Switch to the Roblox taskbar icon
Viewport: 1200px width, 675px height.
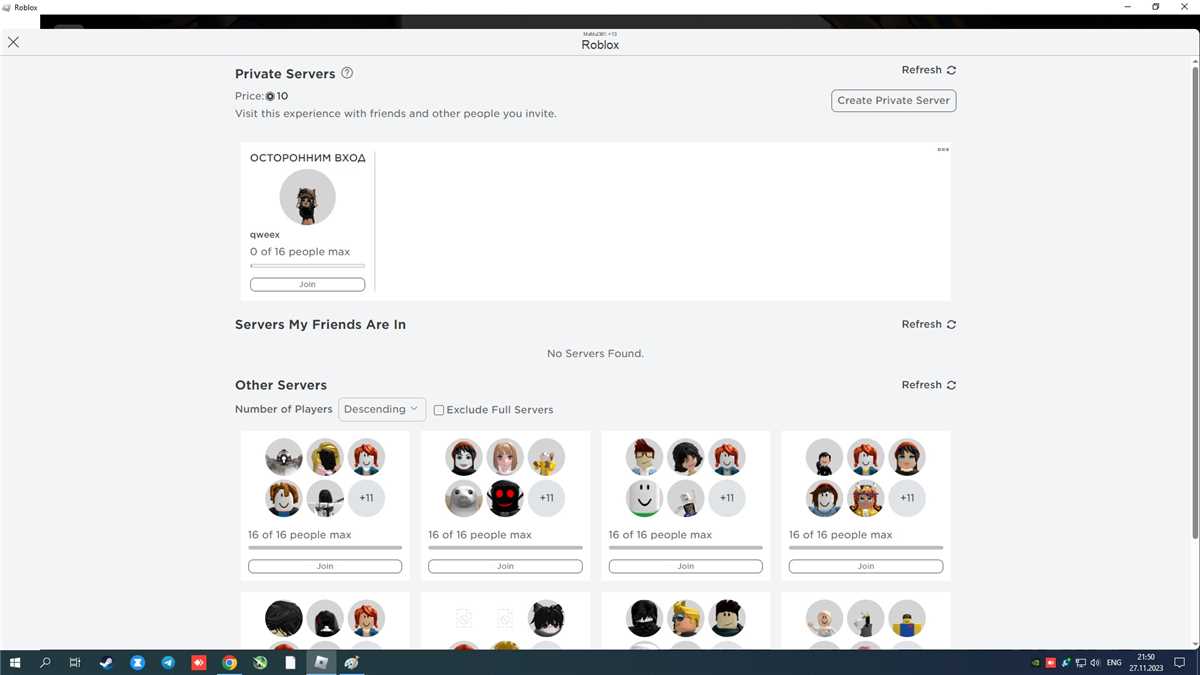(x=321, y=662)
